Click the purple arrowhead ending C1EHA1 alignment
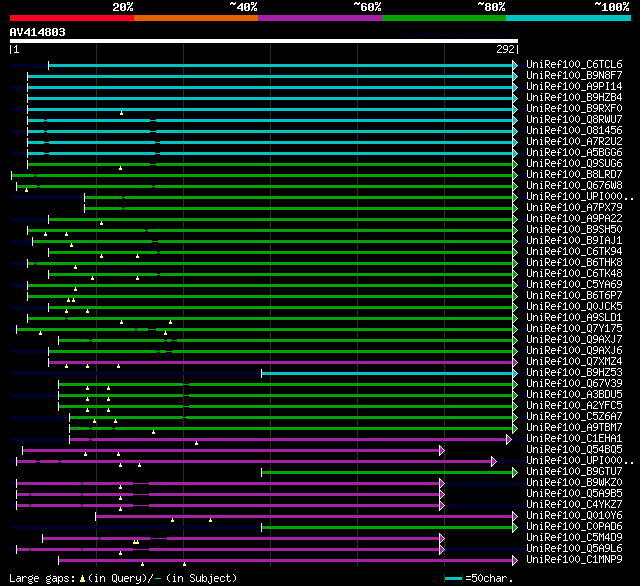Viewport: 640px width, 586px height. click(509, 440)
